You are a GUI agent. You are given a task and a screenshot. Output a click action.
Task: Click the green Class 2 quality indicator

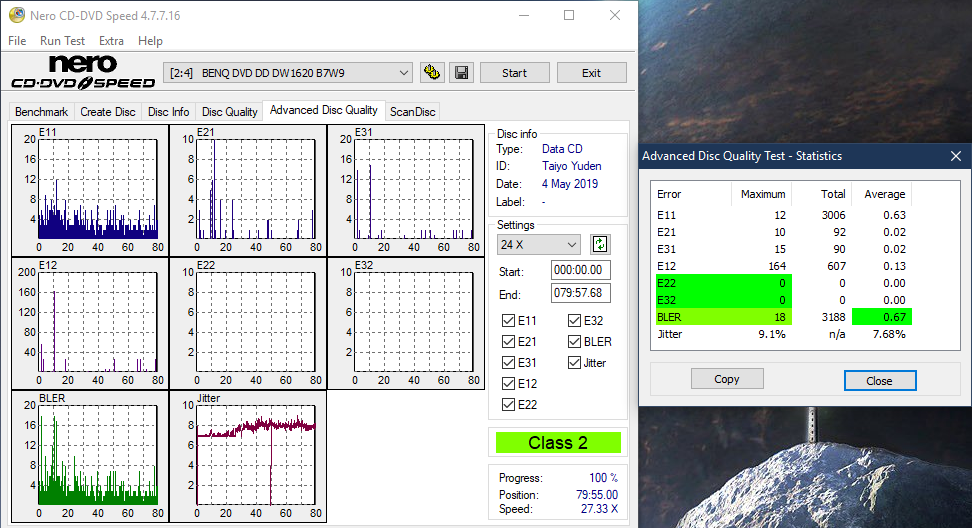coord(558,443)
